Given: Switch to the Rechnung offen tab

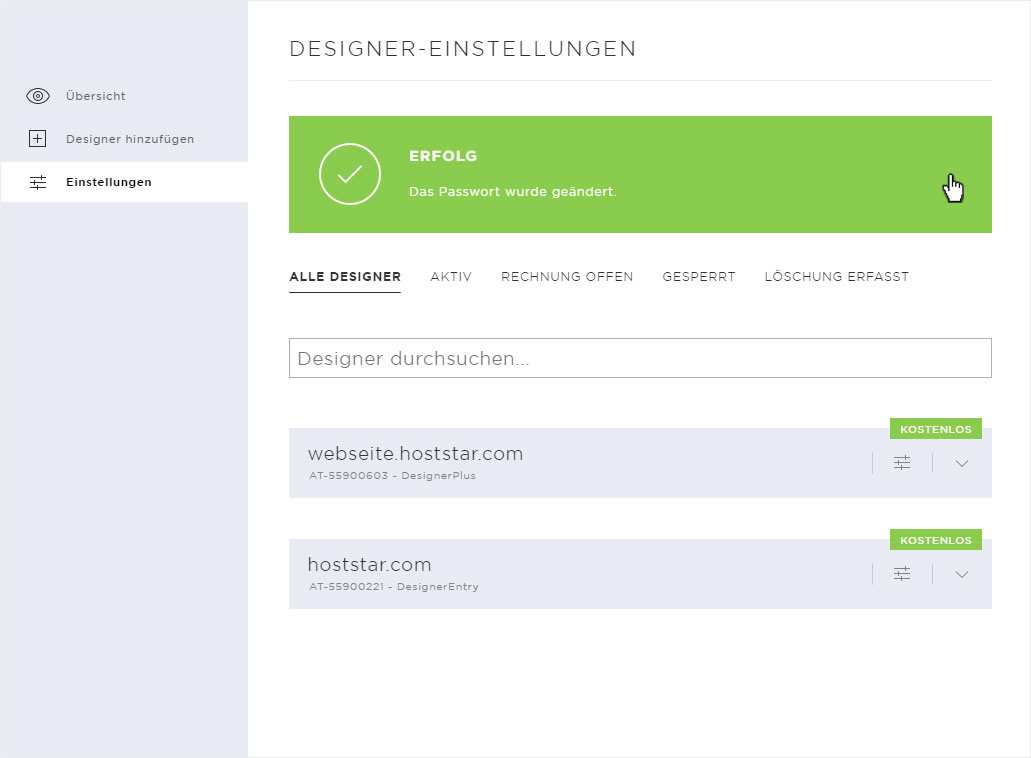Looking at the screenshot, I should 567,277.
